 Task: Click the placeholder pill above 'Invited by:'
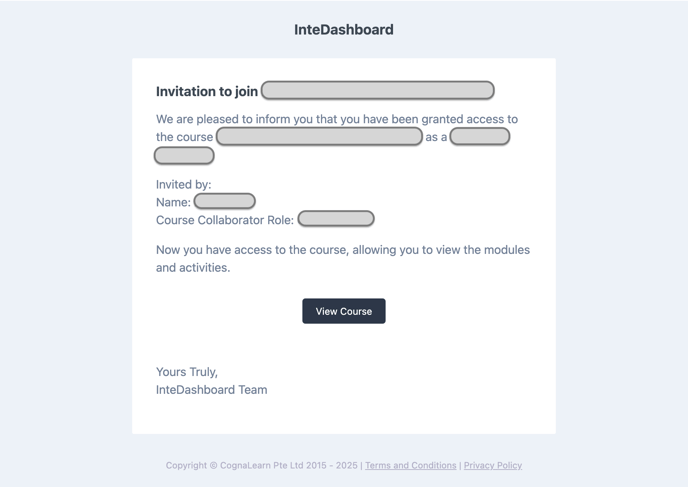click(x=184, y=156)
